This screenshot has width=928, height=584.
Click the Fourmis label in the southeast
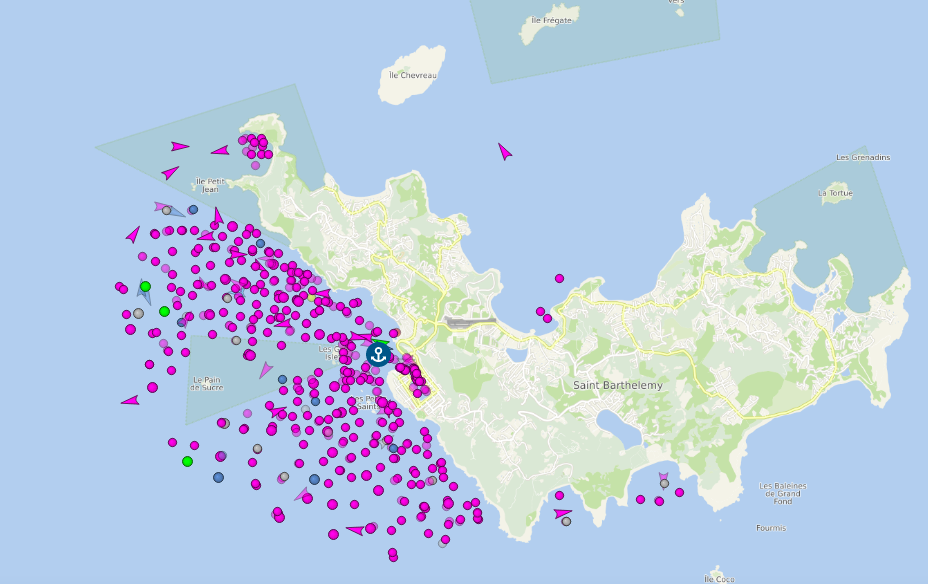[x=771, y=528]
